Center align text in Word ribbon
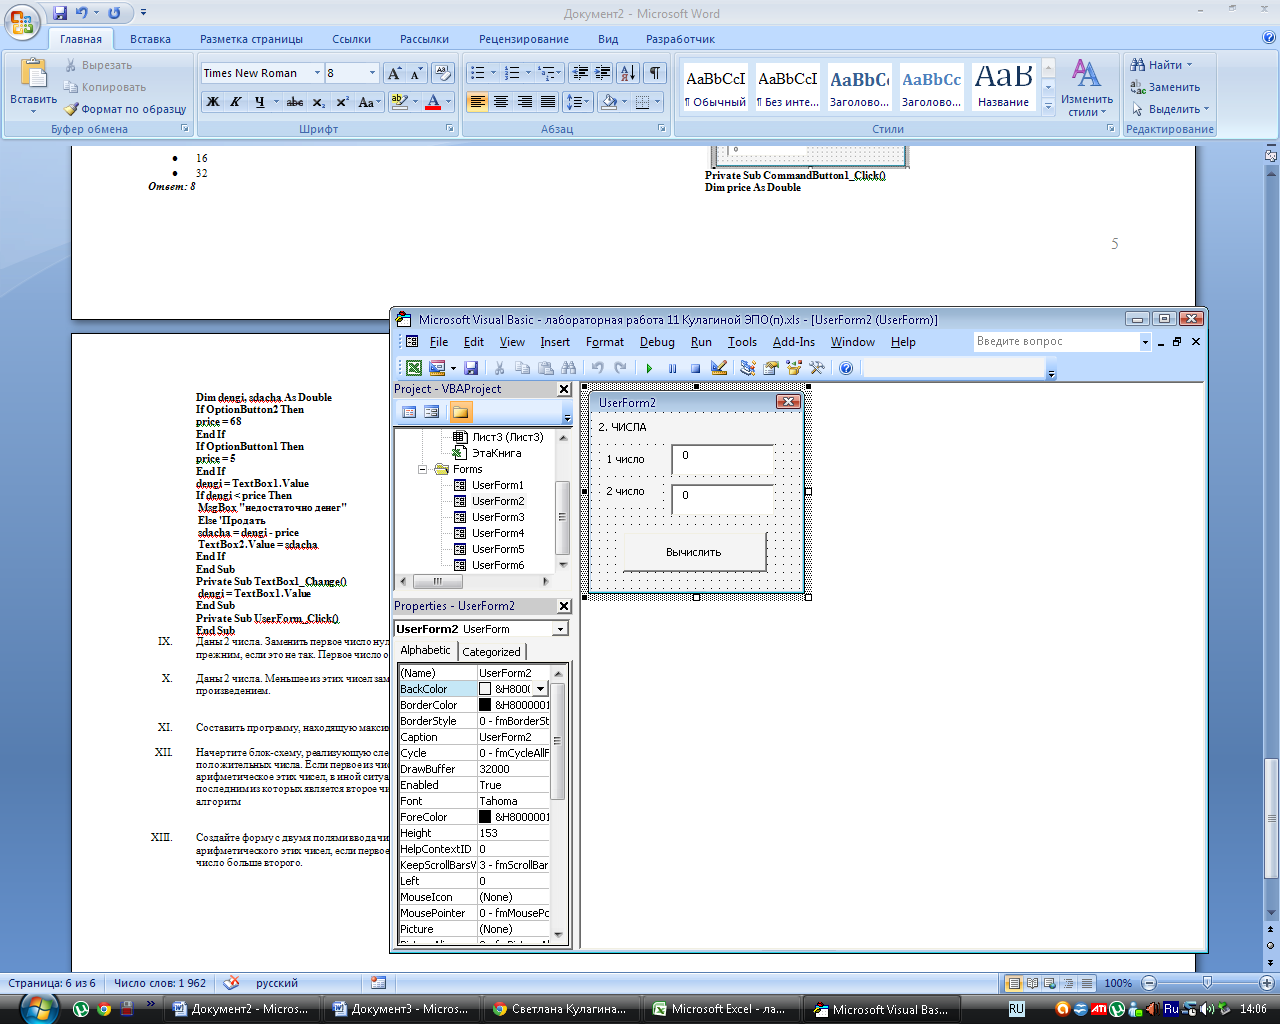Viewport: 1280px width, 1024px height. pyautogui.click(x=501, y=102)
